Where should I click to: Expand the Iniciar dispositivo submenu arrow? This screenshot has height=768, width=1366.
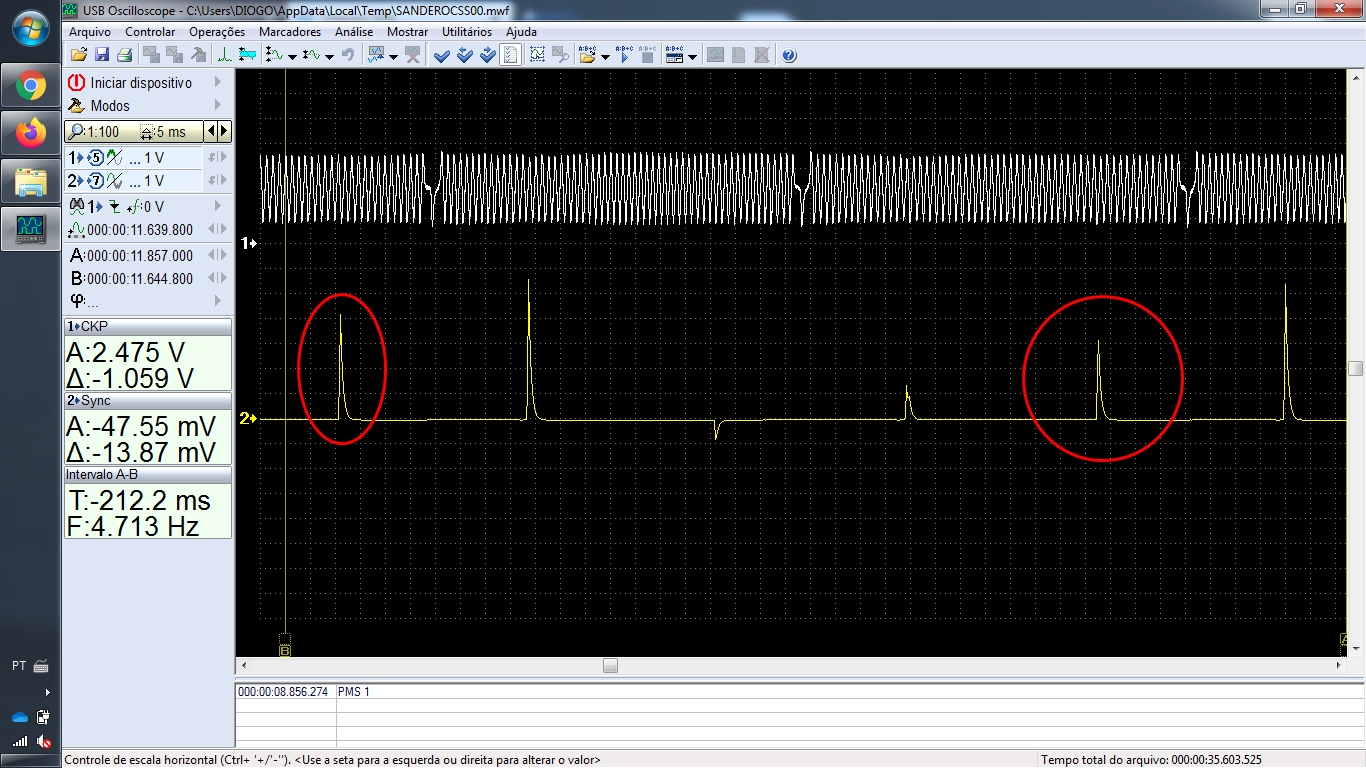pos(217,83)
